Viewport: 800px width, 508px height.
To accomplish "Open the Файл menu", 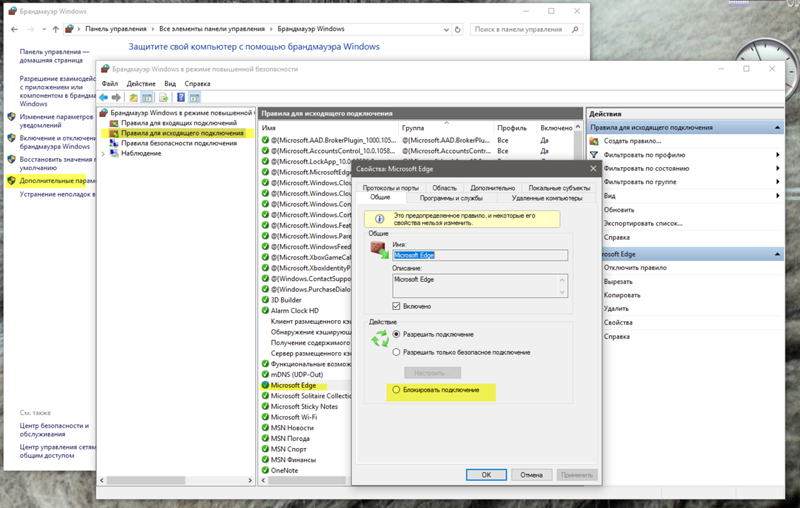I will point(110,84).
